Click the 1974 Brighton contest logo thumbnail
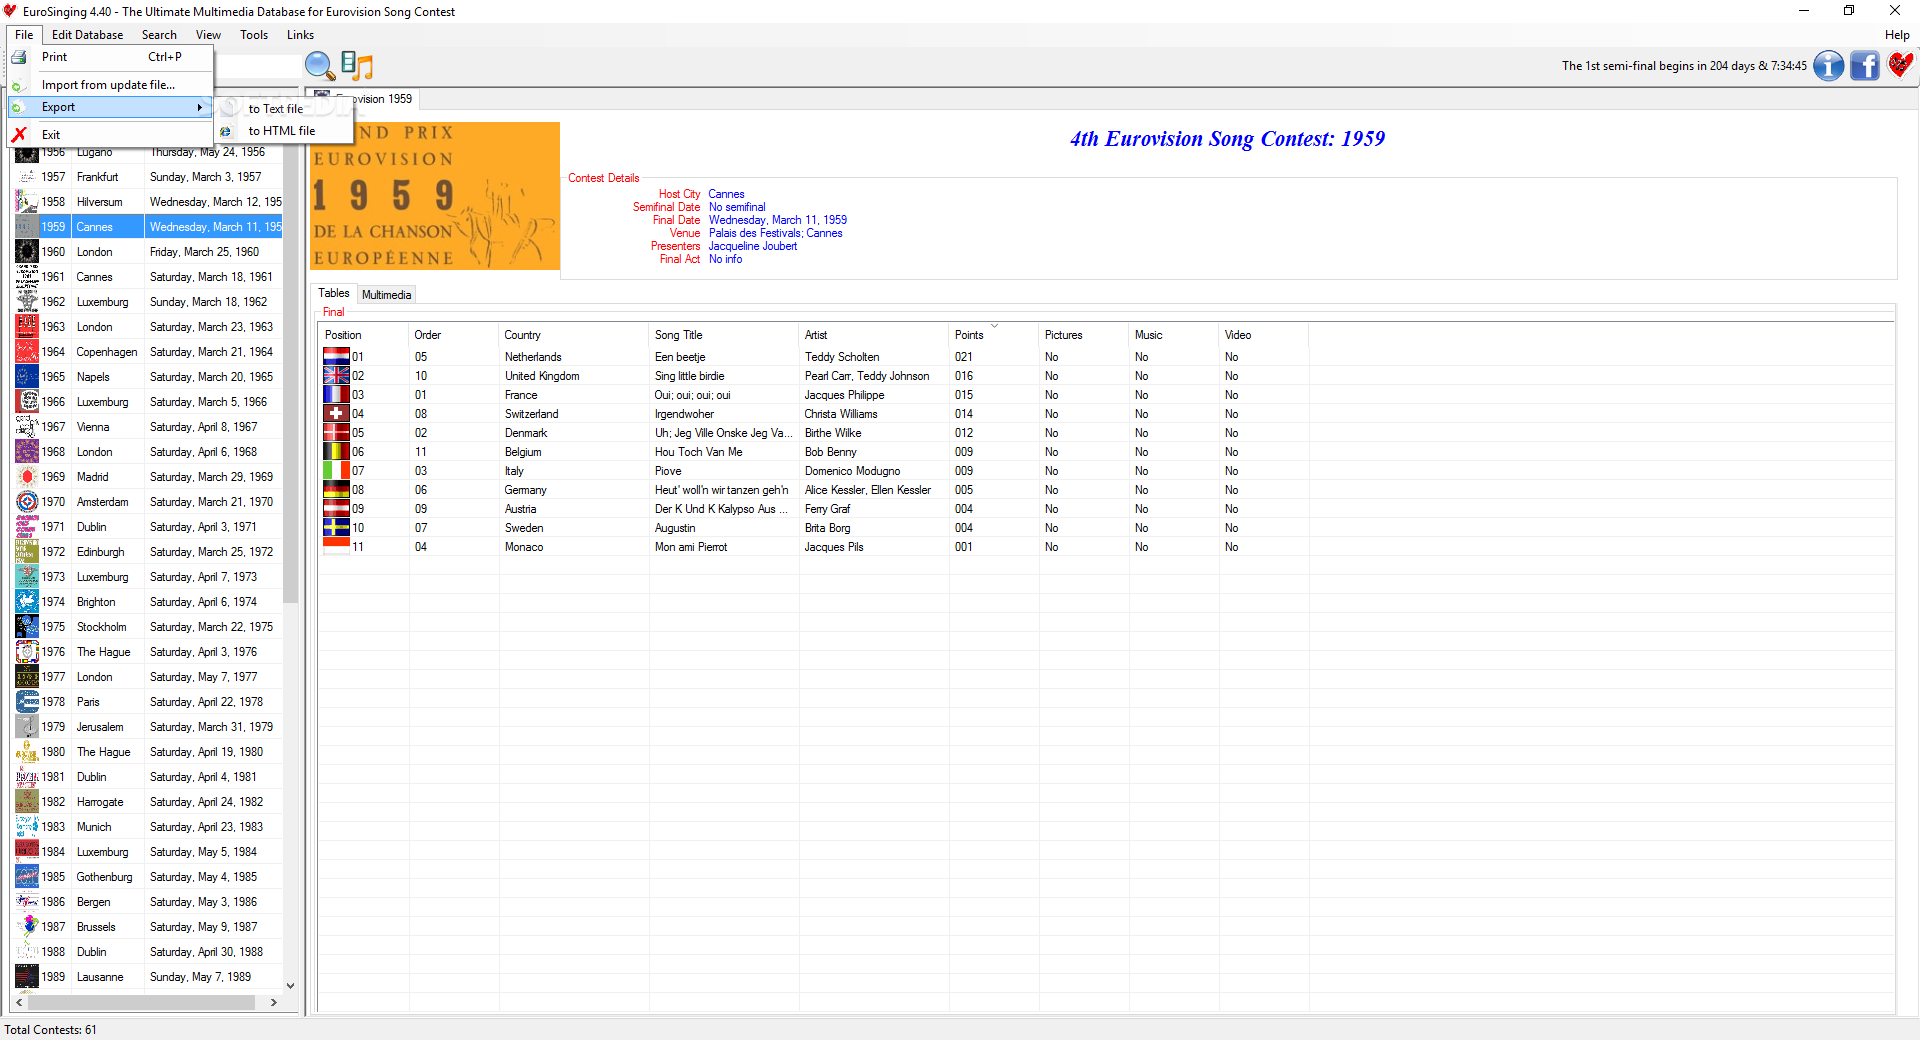Image resolution: width=1920 pixels, height=1040 pixels. [27, 602]
